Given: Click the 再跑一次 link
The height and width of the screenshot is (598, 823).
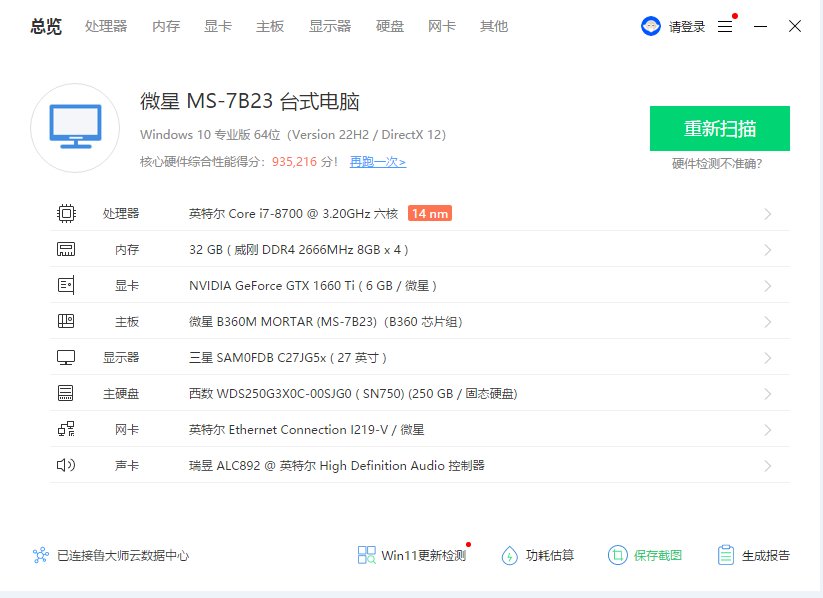Looking at the screenshot, I should coord(377,162).
